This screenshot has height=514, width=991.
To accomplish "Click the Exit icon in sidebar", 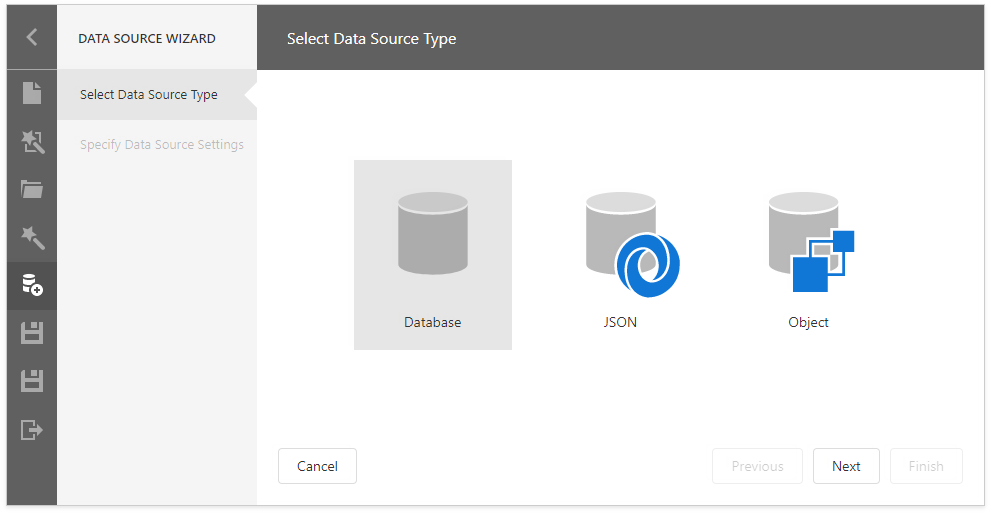I will coord(32,430).
